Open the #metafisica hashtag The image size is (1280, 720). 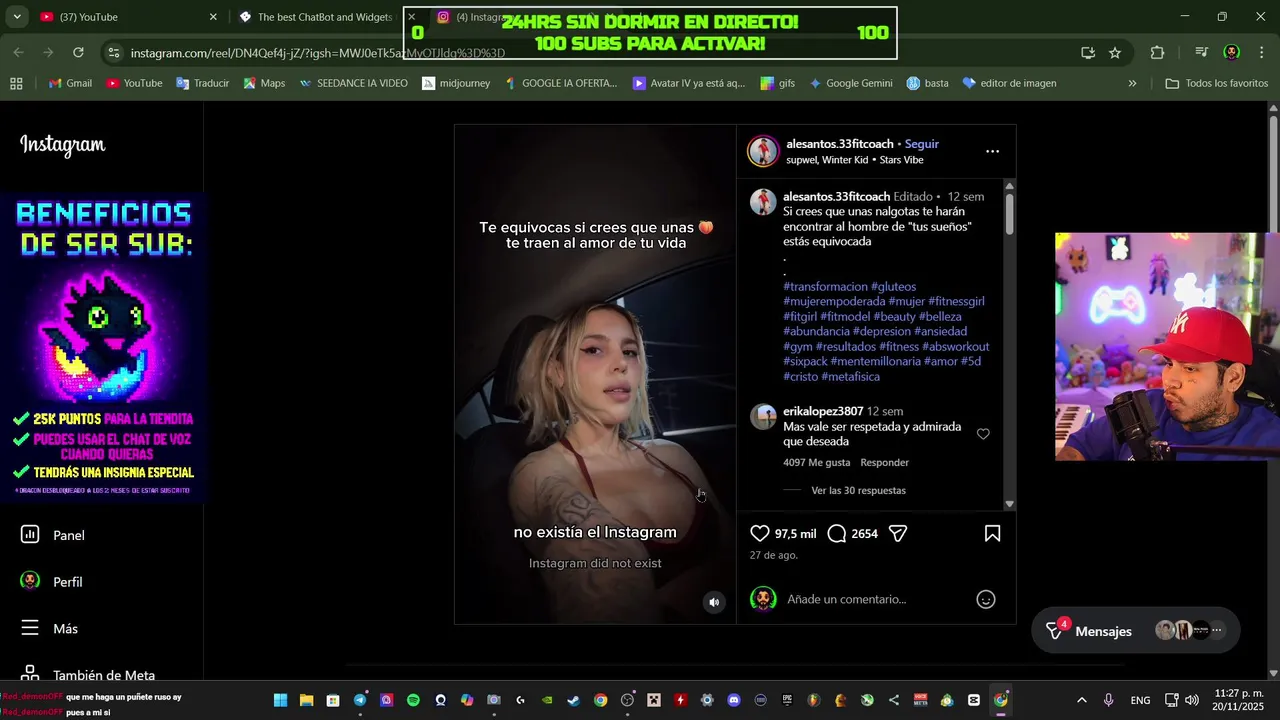point(850,377)
